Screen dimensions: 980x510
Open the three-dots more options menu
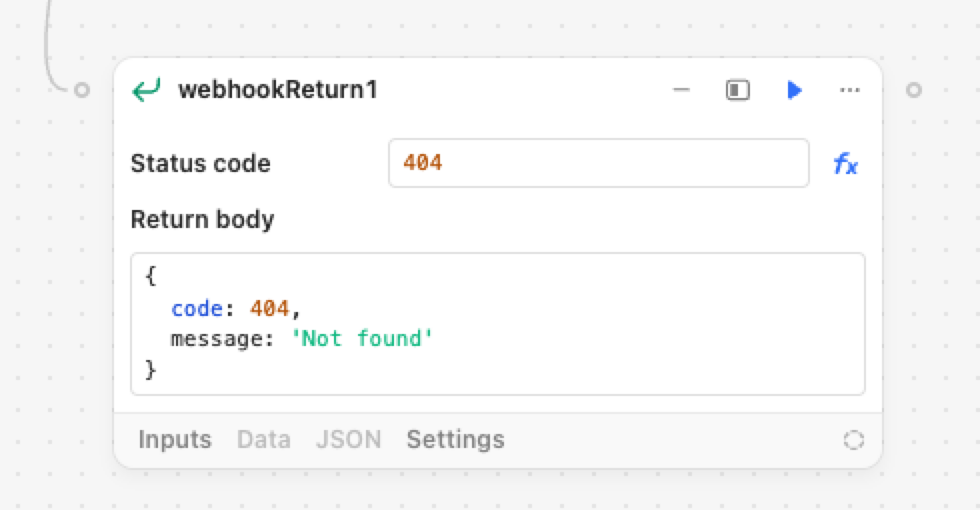click(x=849, y=90)
